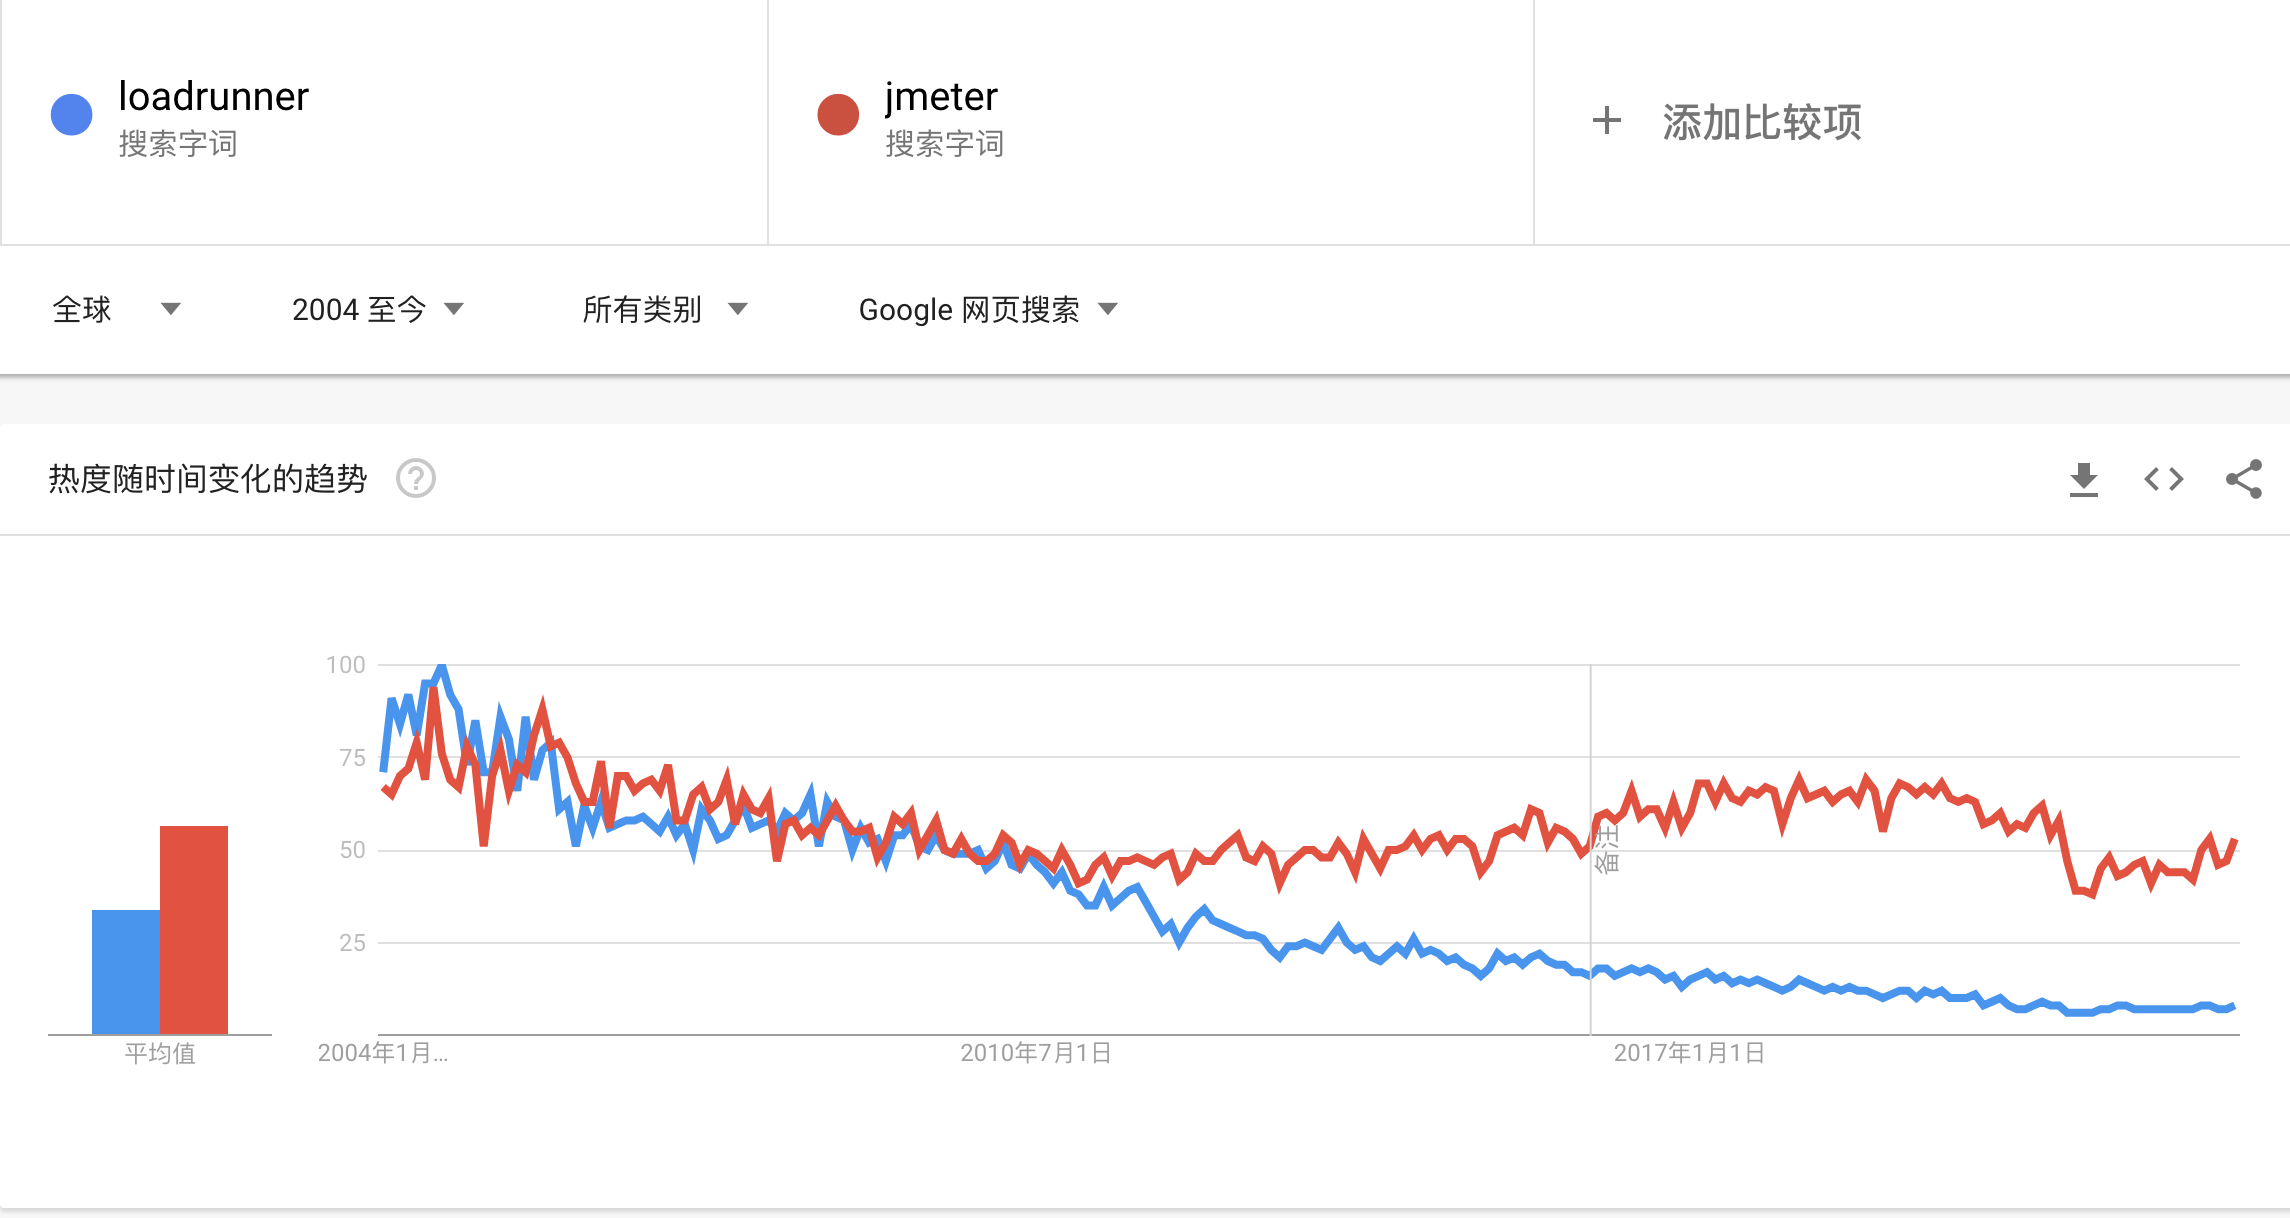Viewport: 2290px width, 1218px height.
Task: Expand the 所有类别 category dropdown
Action: pos(665,309)
